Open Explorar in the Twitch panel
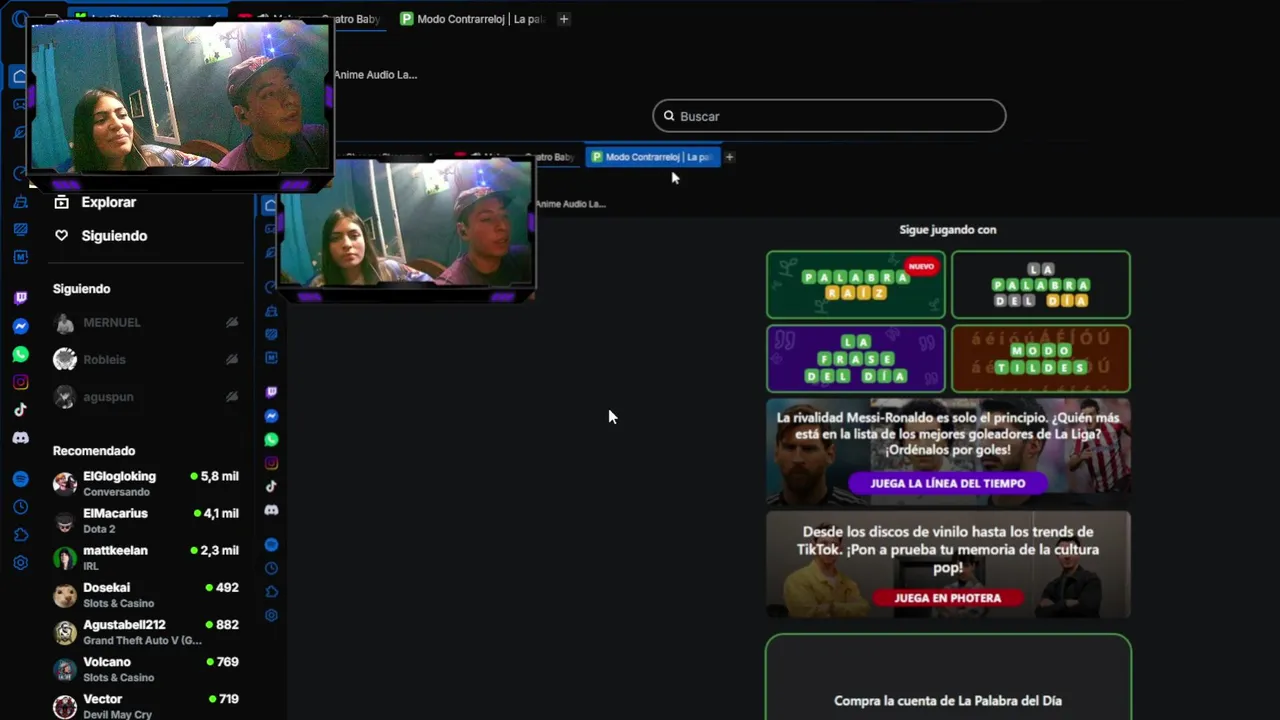The height and width of the screenshot is (720, 1280). 95,202
